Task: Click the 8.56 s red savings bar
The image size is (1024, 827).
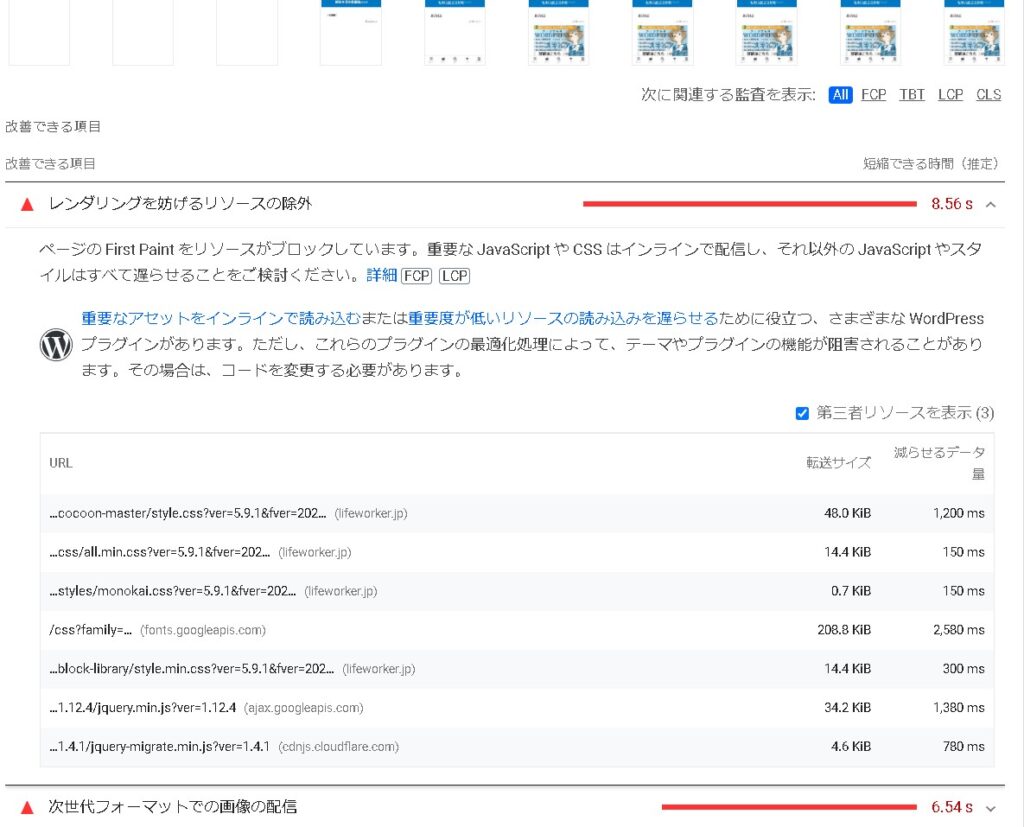Action: 749,204
